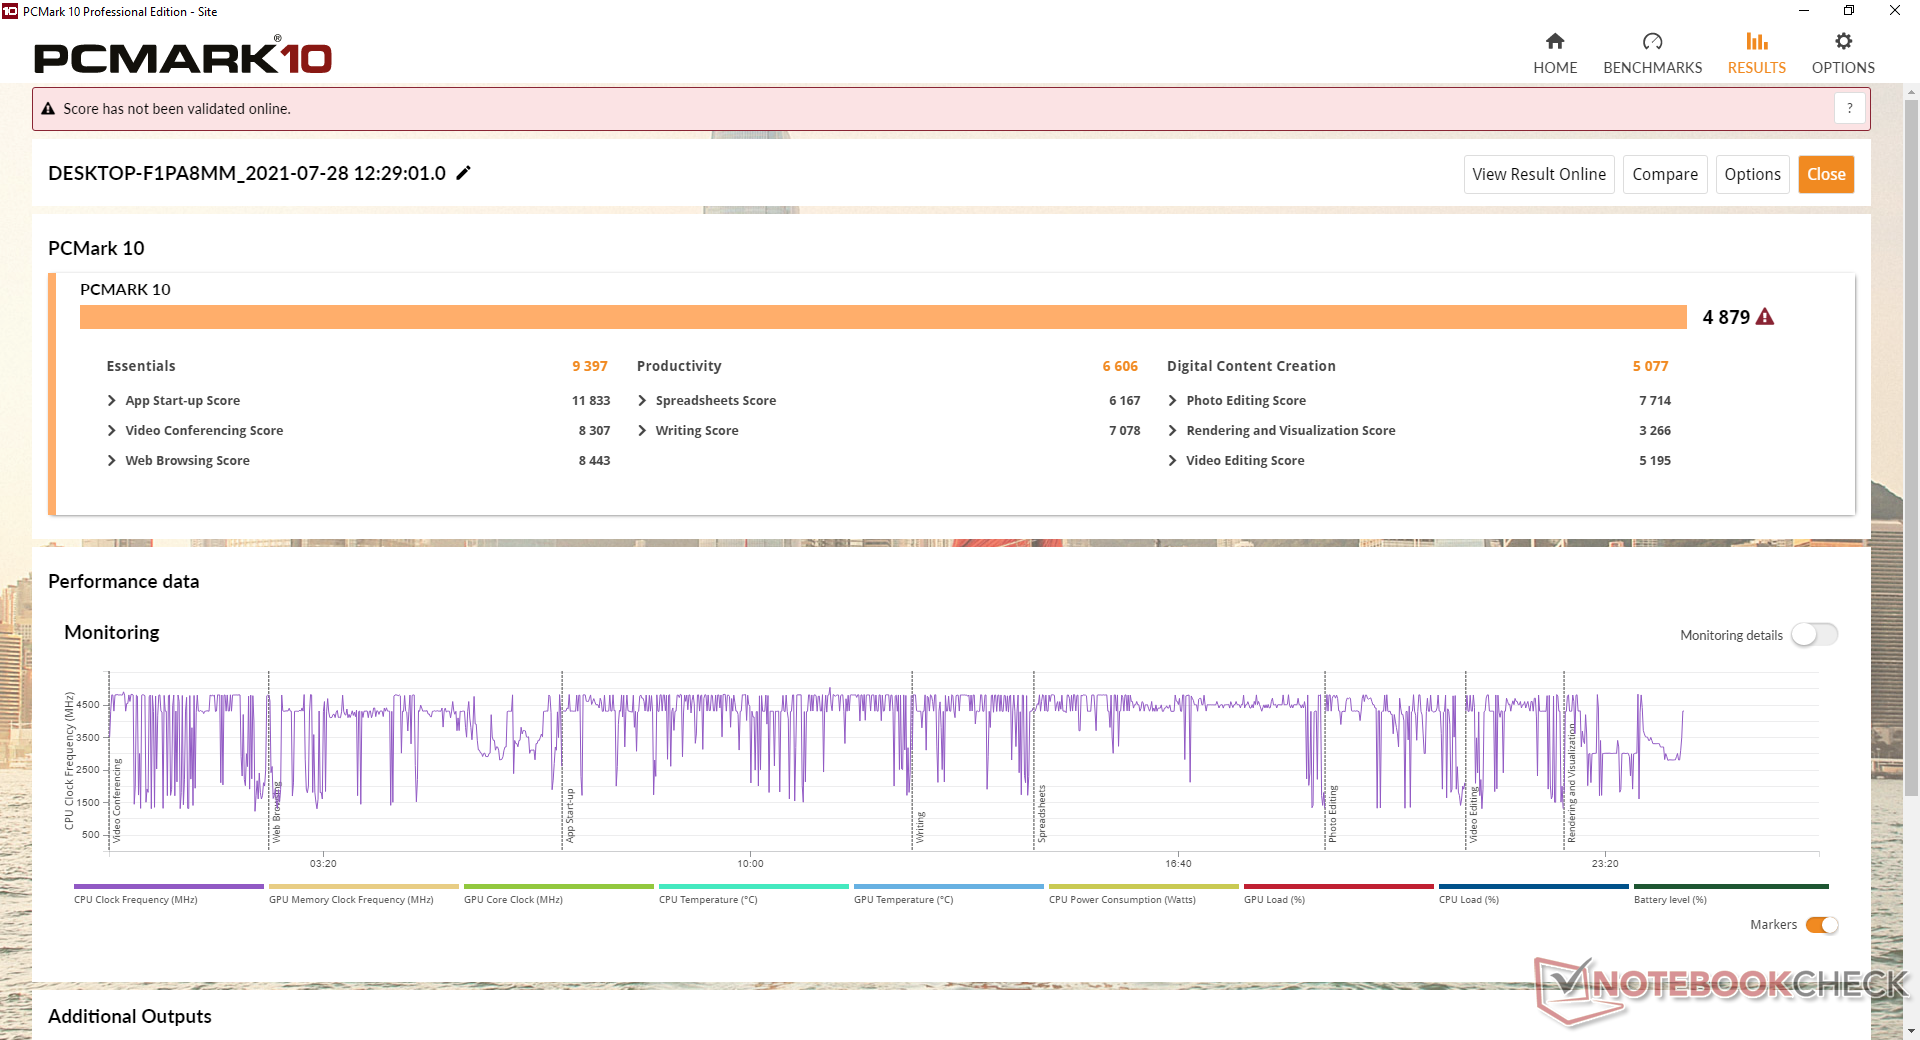The height and width of the screenshot is (1040, 1920).
Task: Select CPU Power Consumption legend swatch
Action: [1144, 887]
